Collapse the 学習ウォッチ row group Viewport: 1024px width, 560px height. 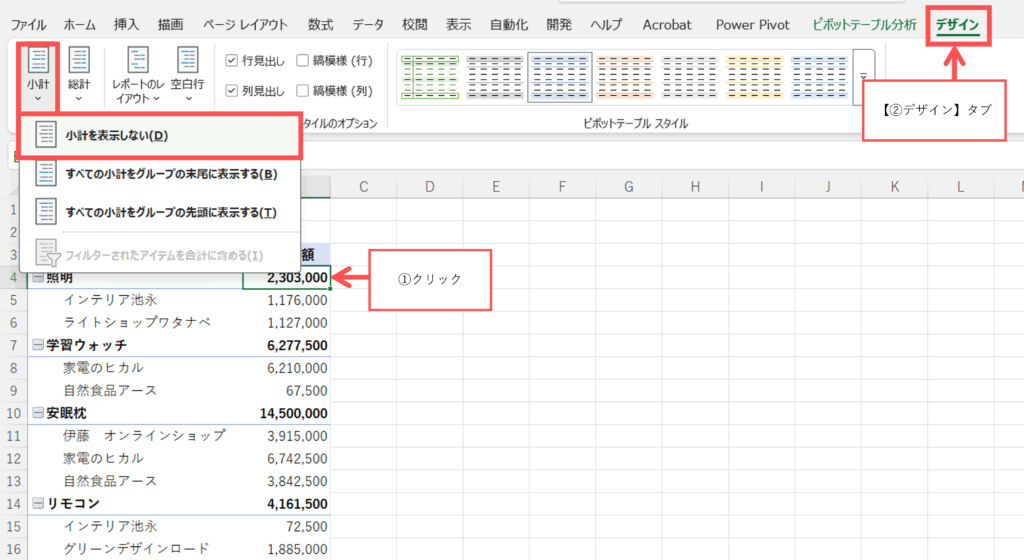(37, 345)
